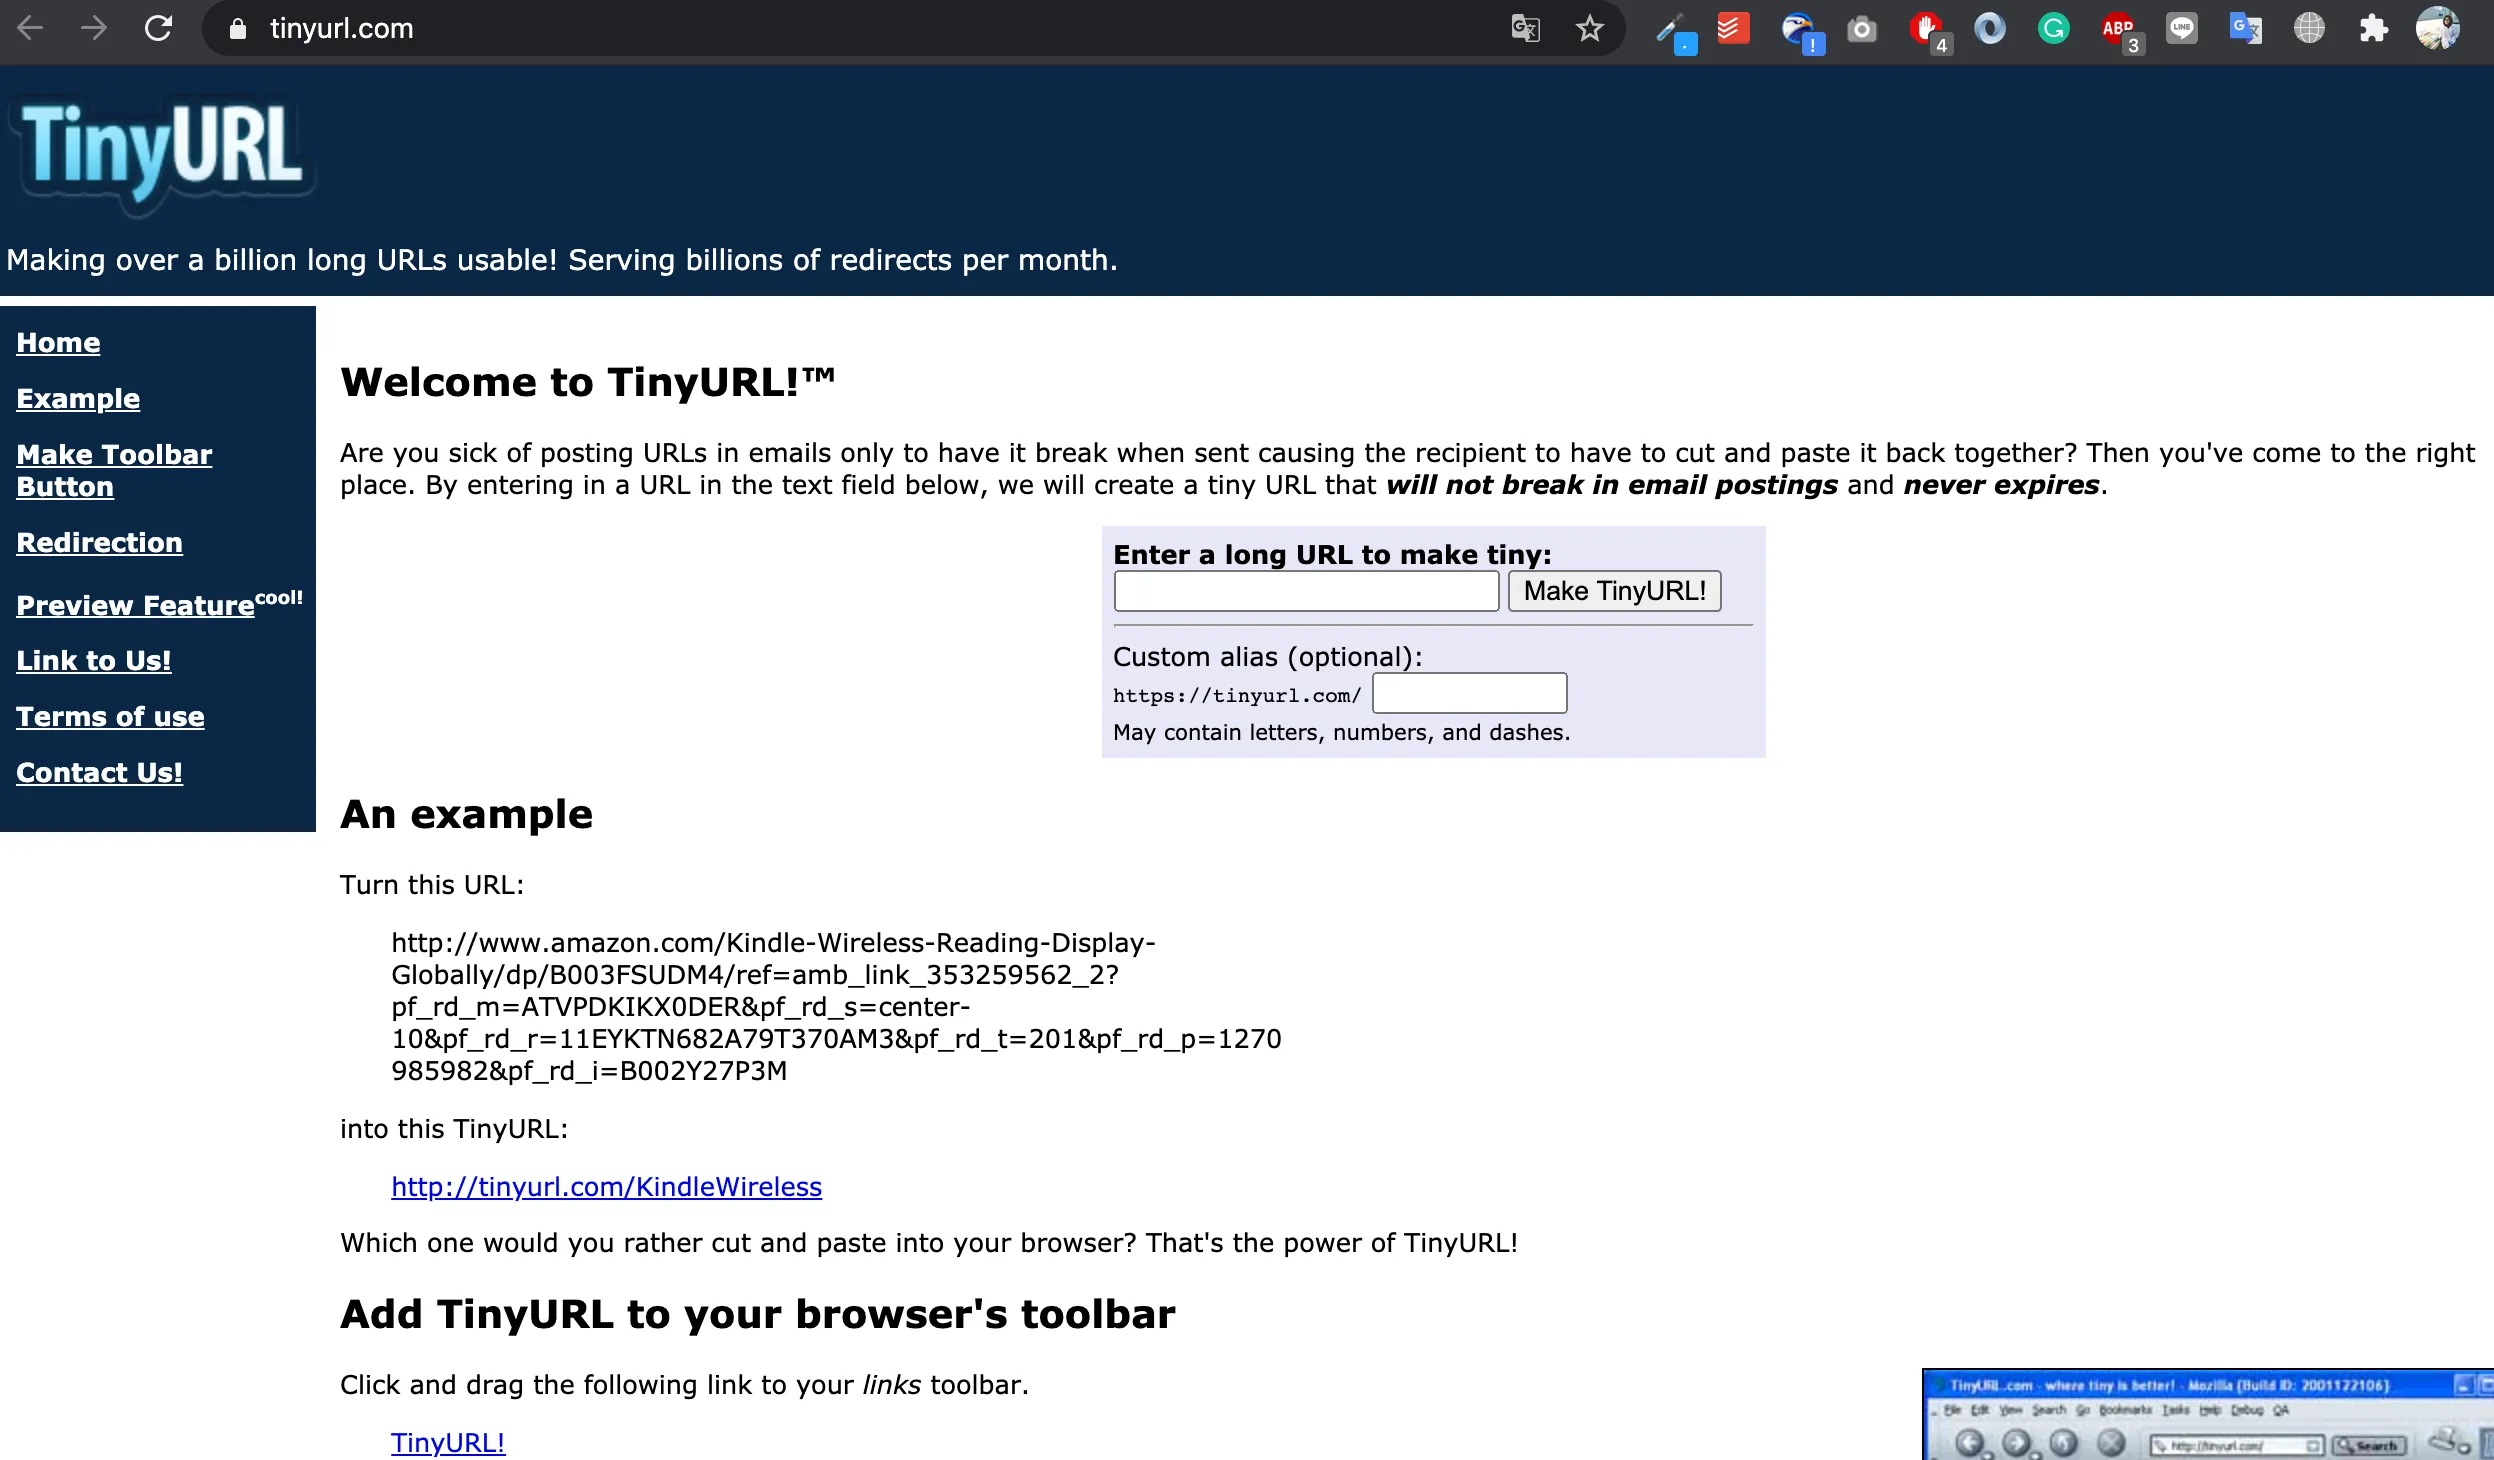Open the Adblock Plus (ABP) extension

tap(2118, 30)
